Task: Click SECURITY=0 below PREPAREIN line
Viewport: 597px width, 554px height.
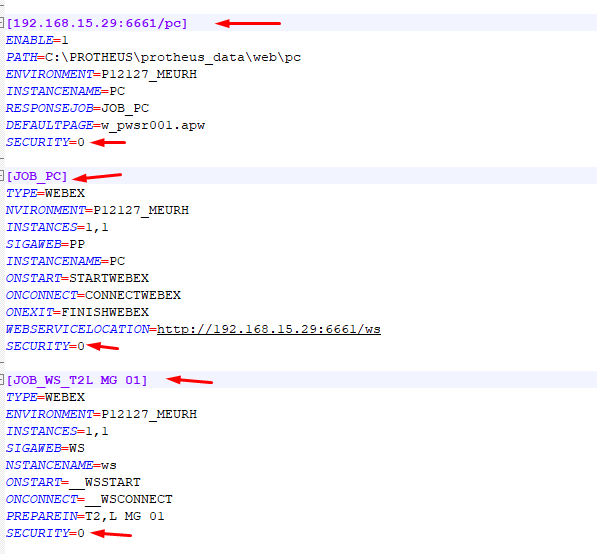Action: pos(45,533)
